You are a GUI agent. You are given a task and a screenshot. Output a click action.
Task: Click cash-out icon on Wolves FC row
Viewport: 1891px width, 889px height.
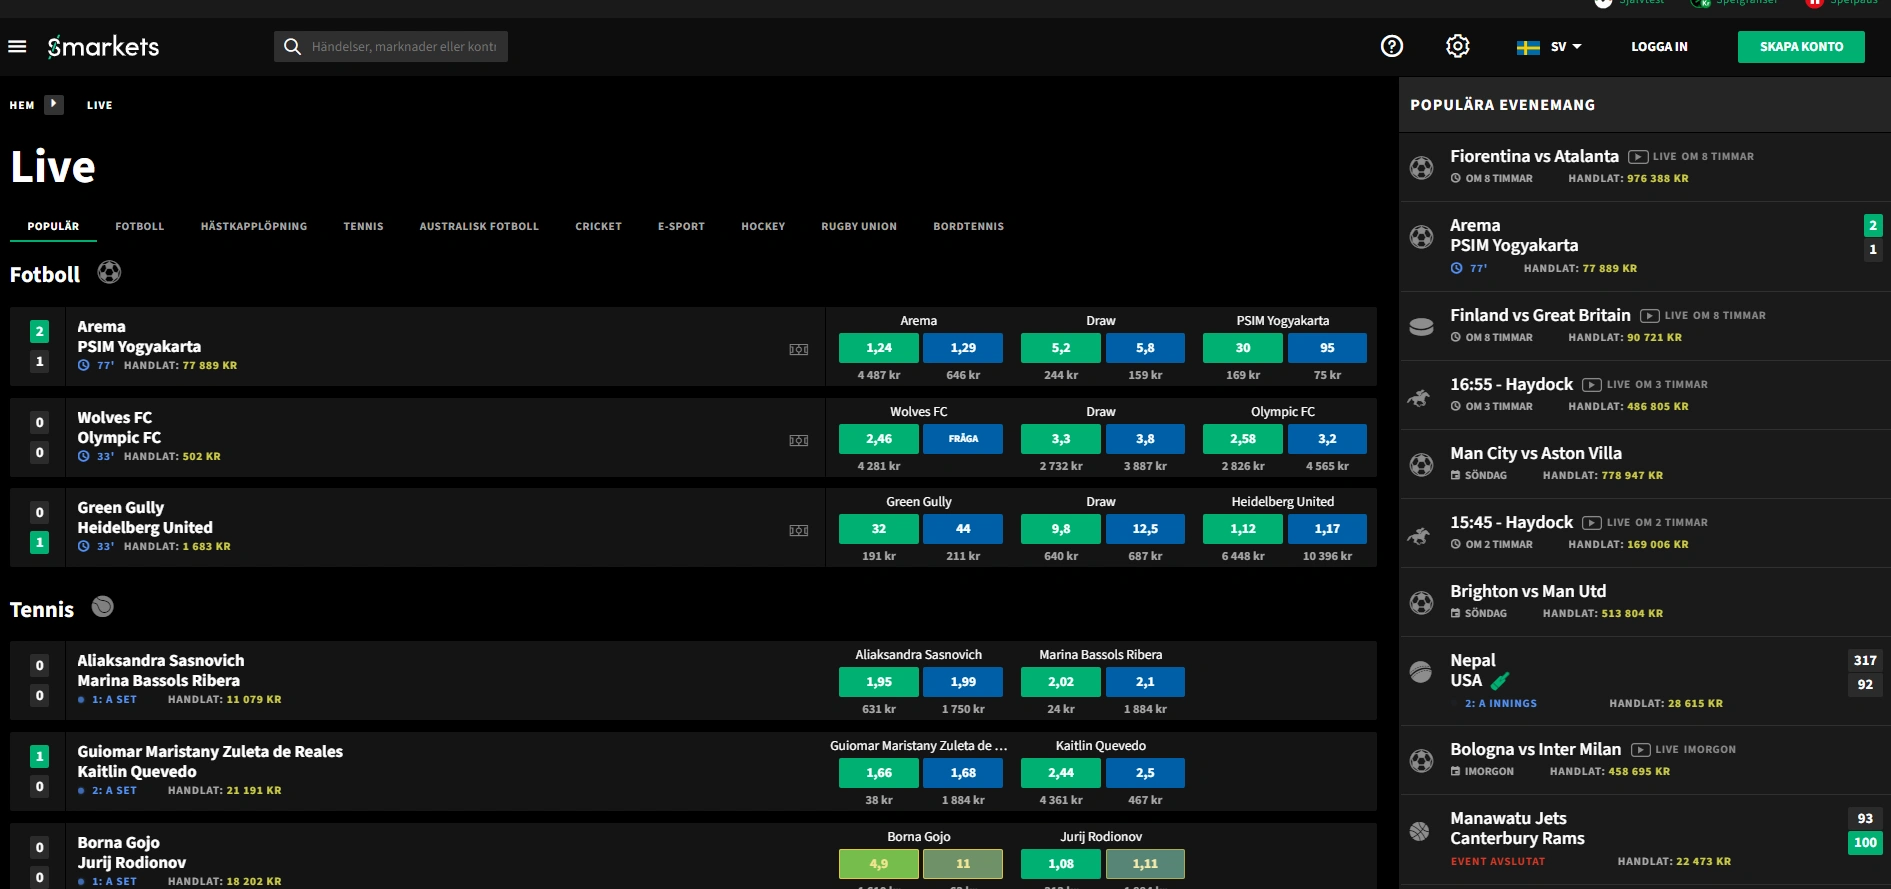tap(798, 440)
